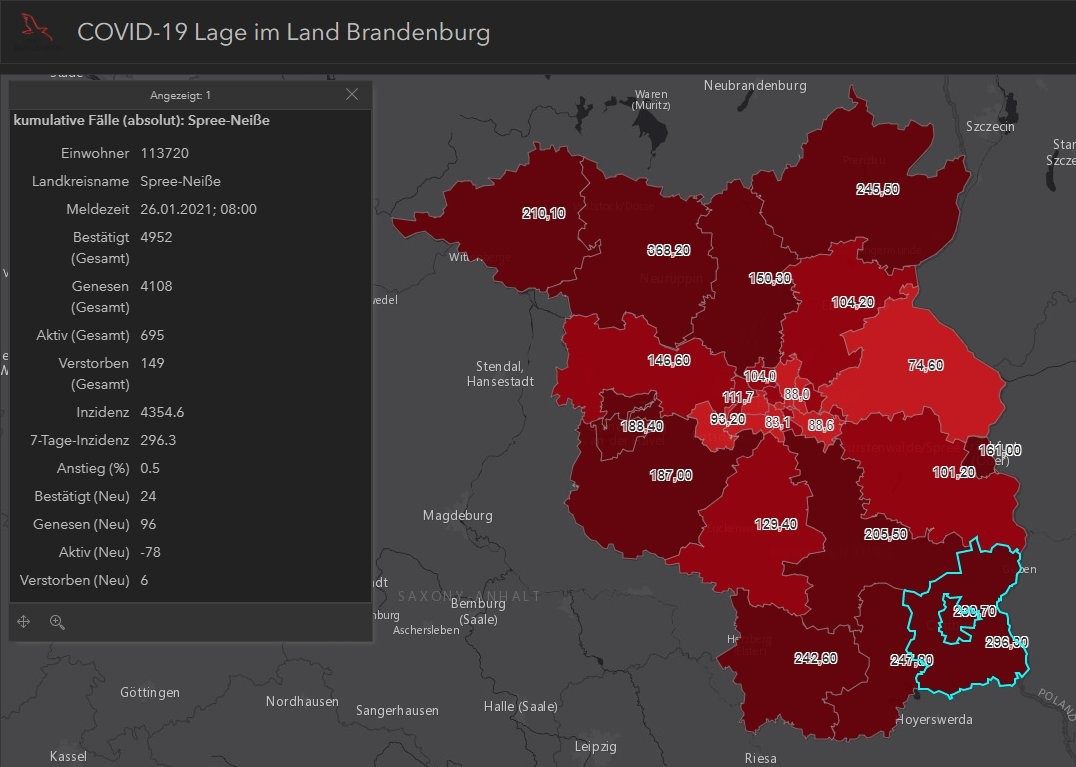Image resolution: width=1076 pixels, height=767 pixels.
Task: Click the northeastern district showing 245,50
Action: 877,189
